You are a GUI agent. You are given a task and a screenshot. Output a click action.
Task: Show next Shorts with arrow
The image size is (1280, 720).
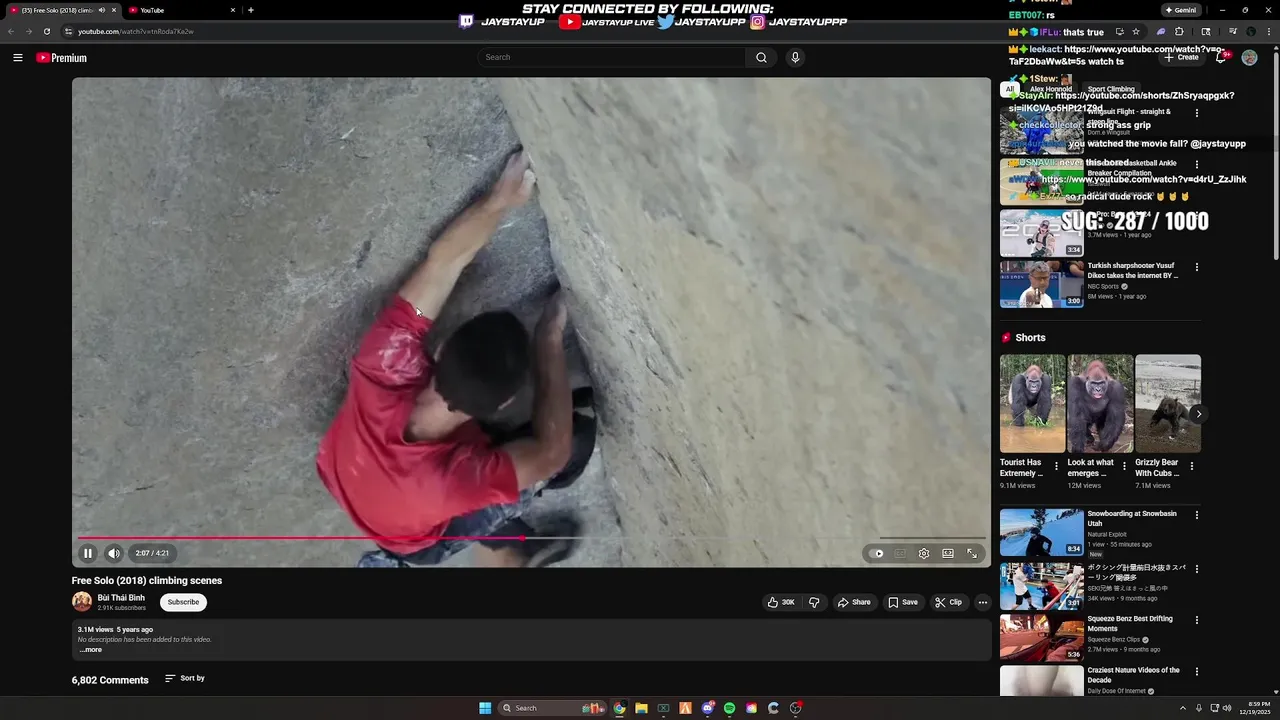1199,414
